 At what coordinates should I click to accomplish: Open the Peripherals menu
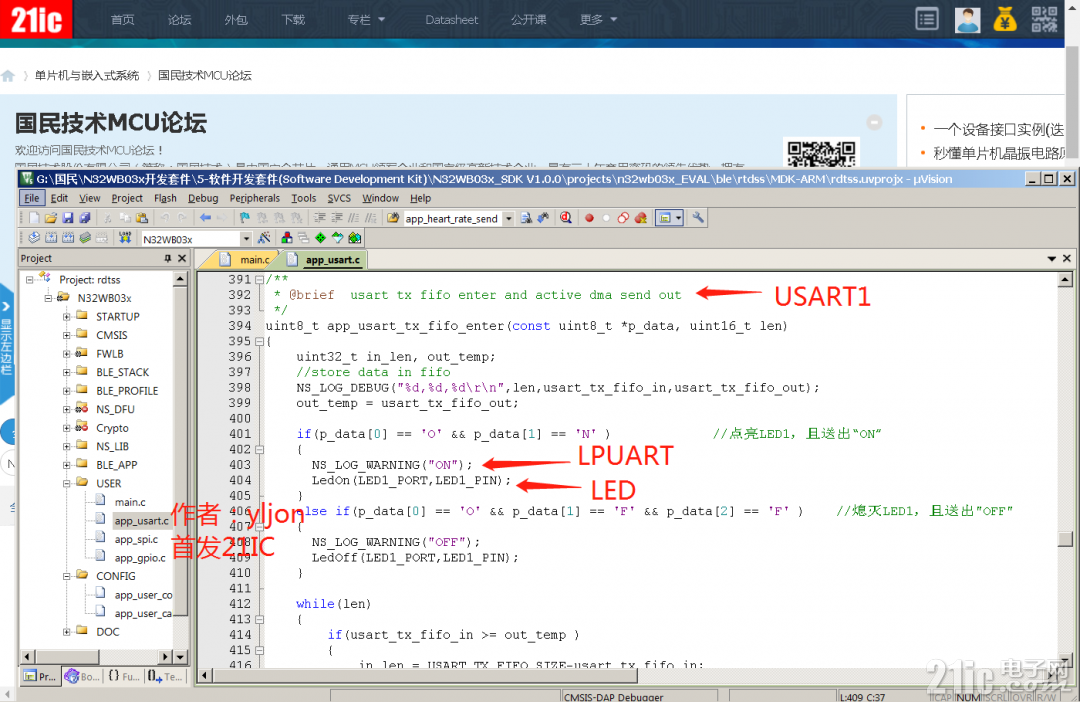[255, 198]
